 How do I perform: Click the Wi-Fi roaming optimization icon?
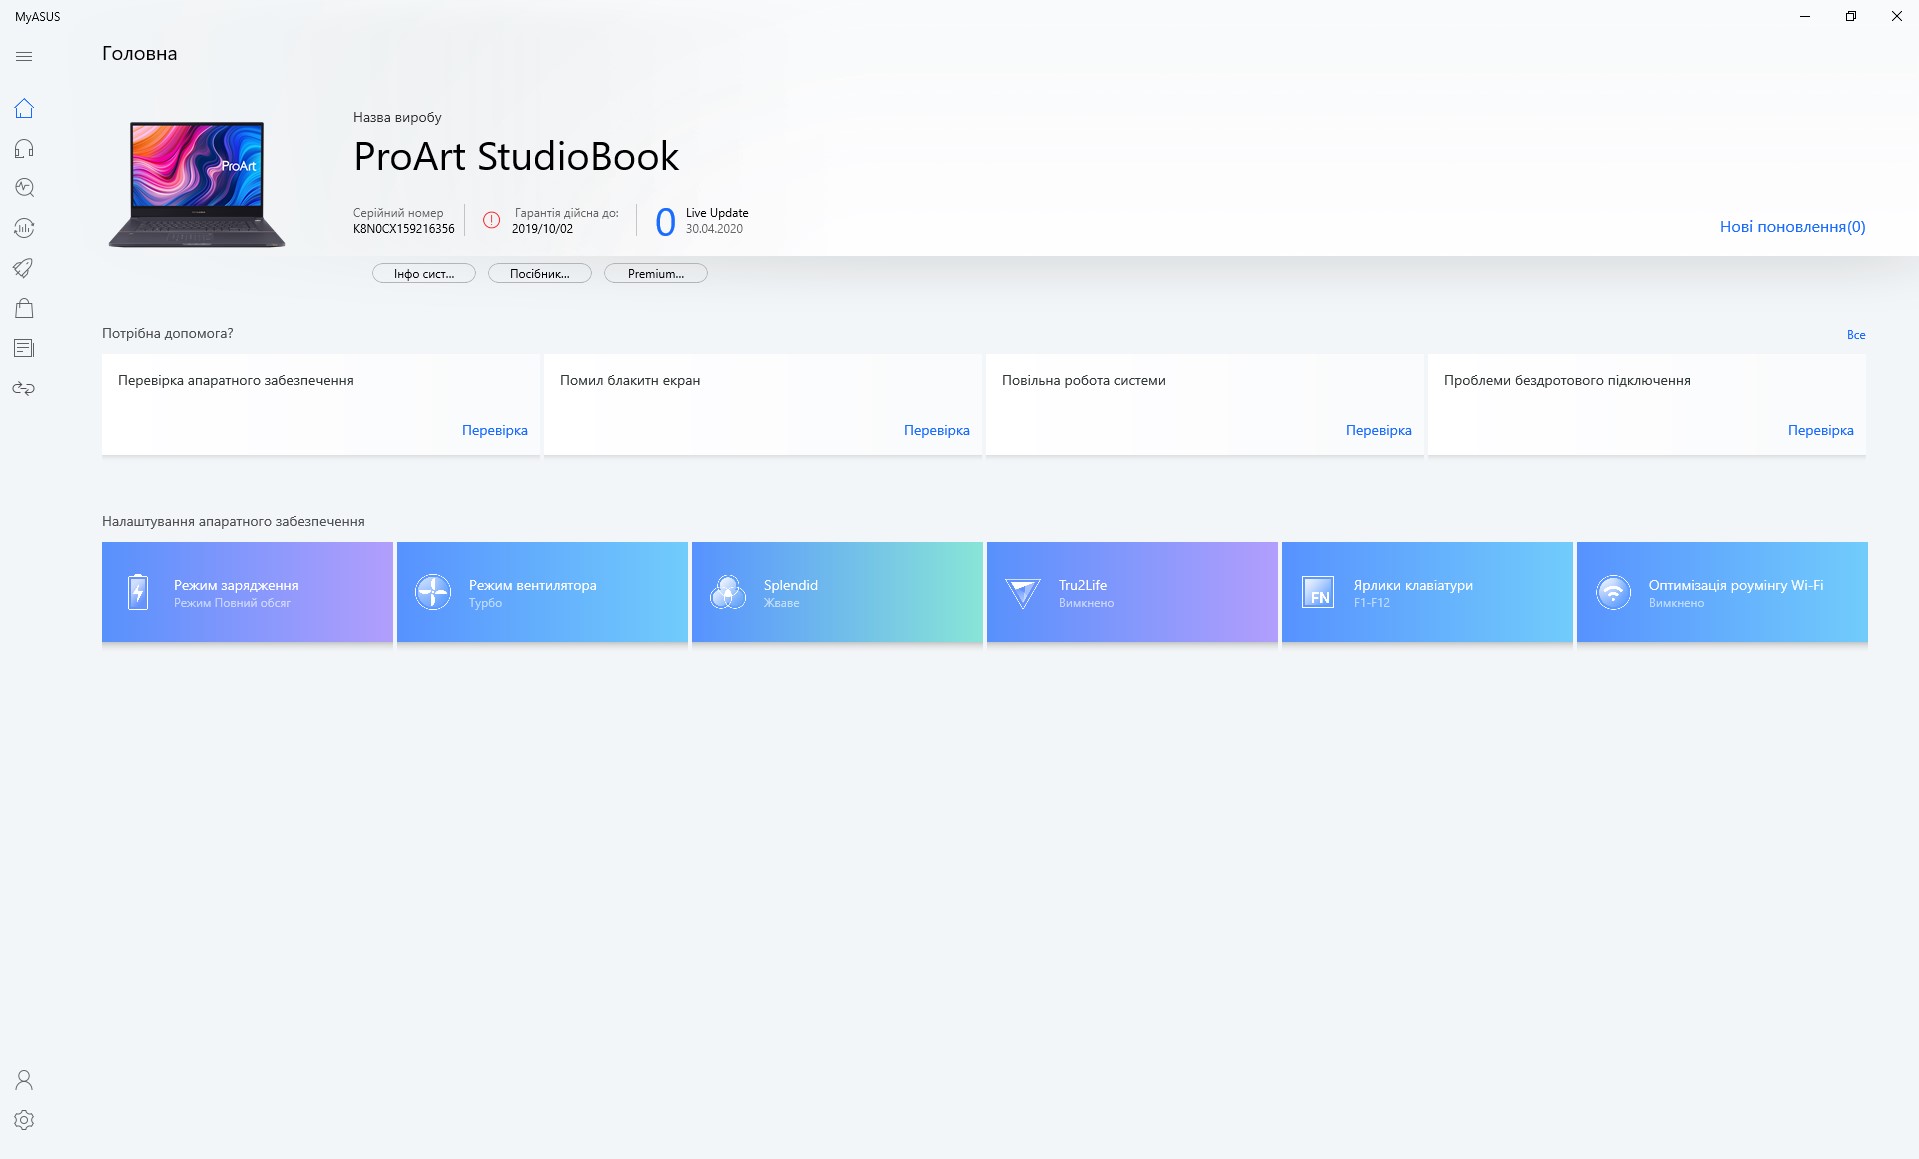pos(1613,592)
